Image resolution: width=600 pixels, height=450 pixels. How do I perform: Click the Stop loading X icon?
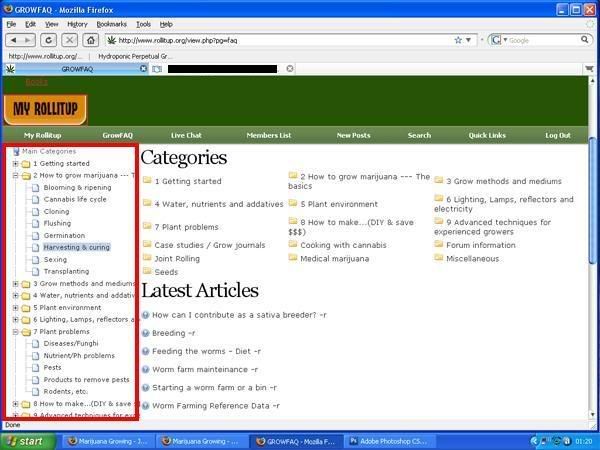point(70,40)
